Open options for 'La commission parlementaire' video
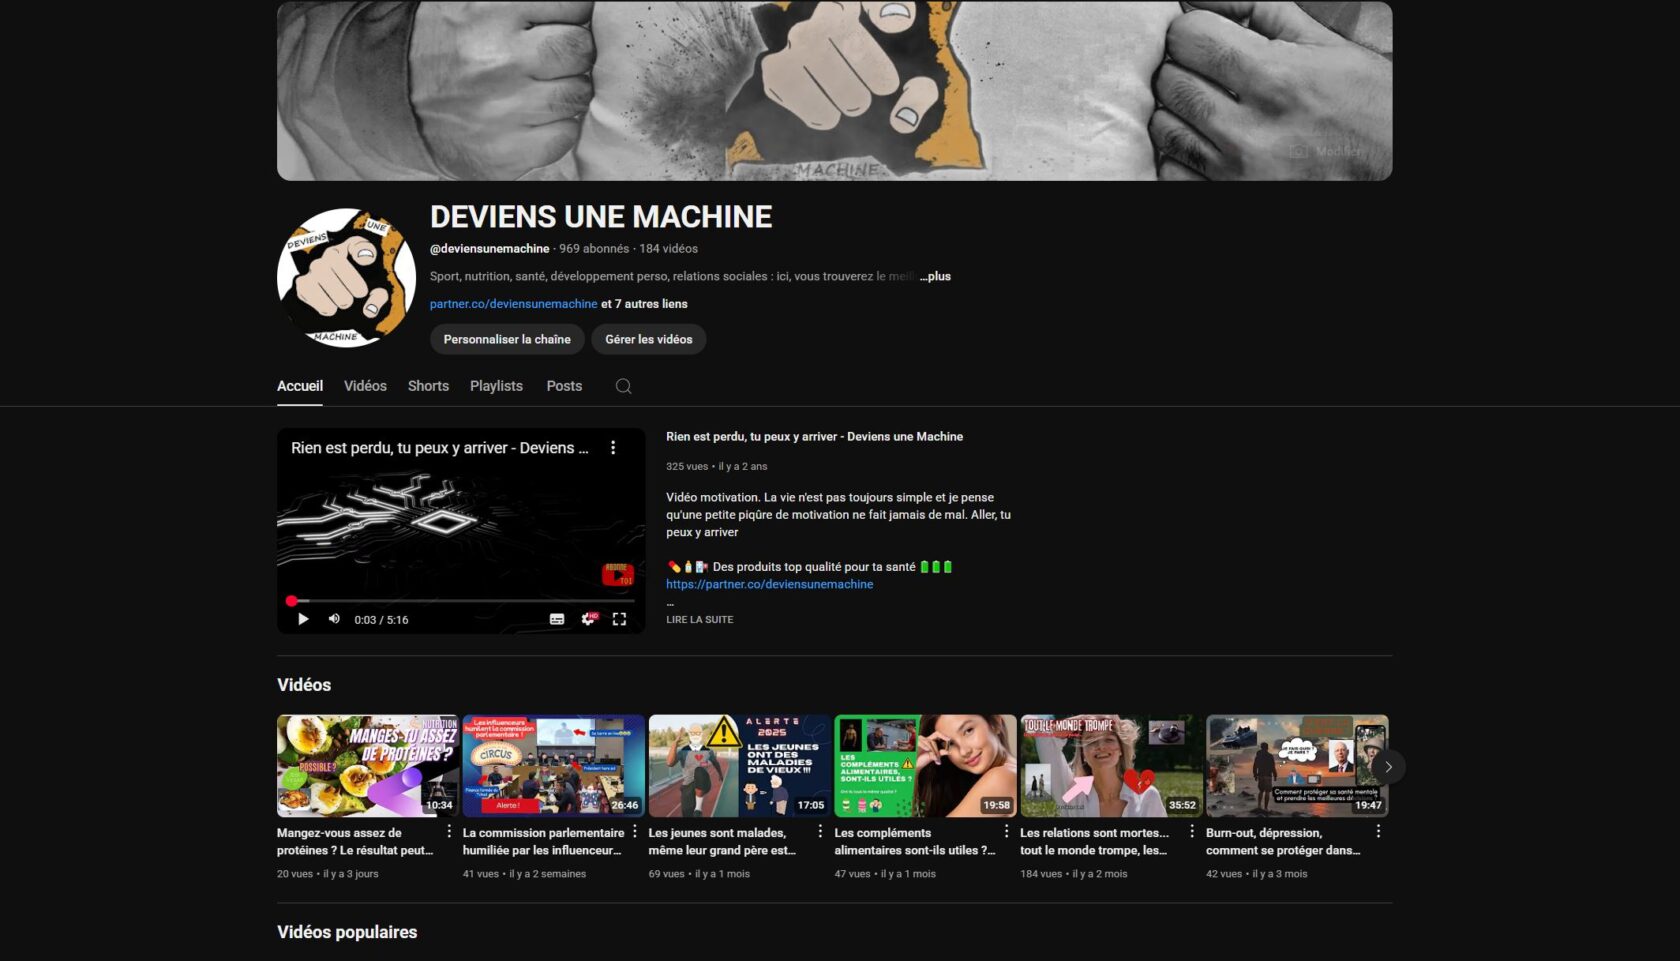This screenshot has width=1680, height=961. pyautogui.click(x=635, y=832)
